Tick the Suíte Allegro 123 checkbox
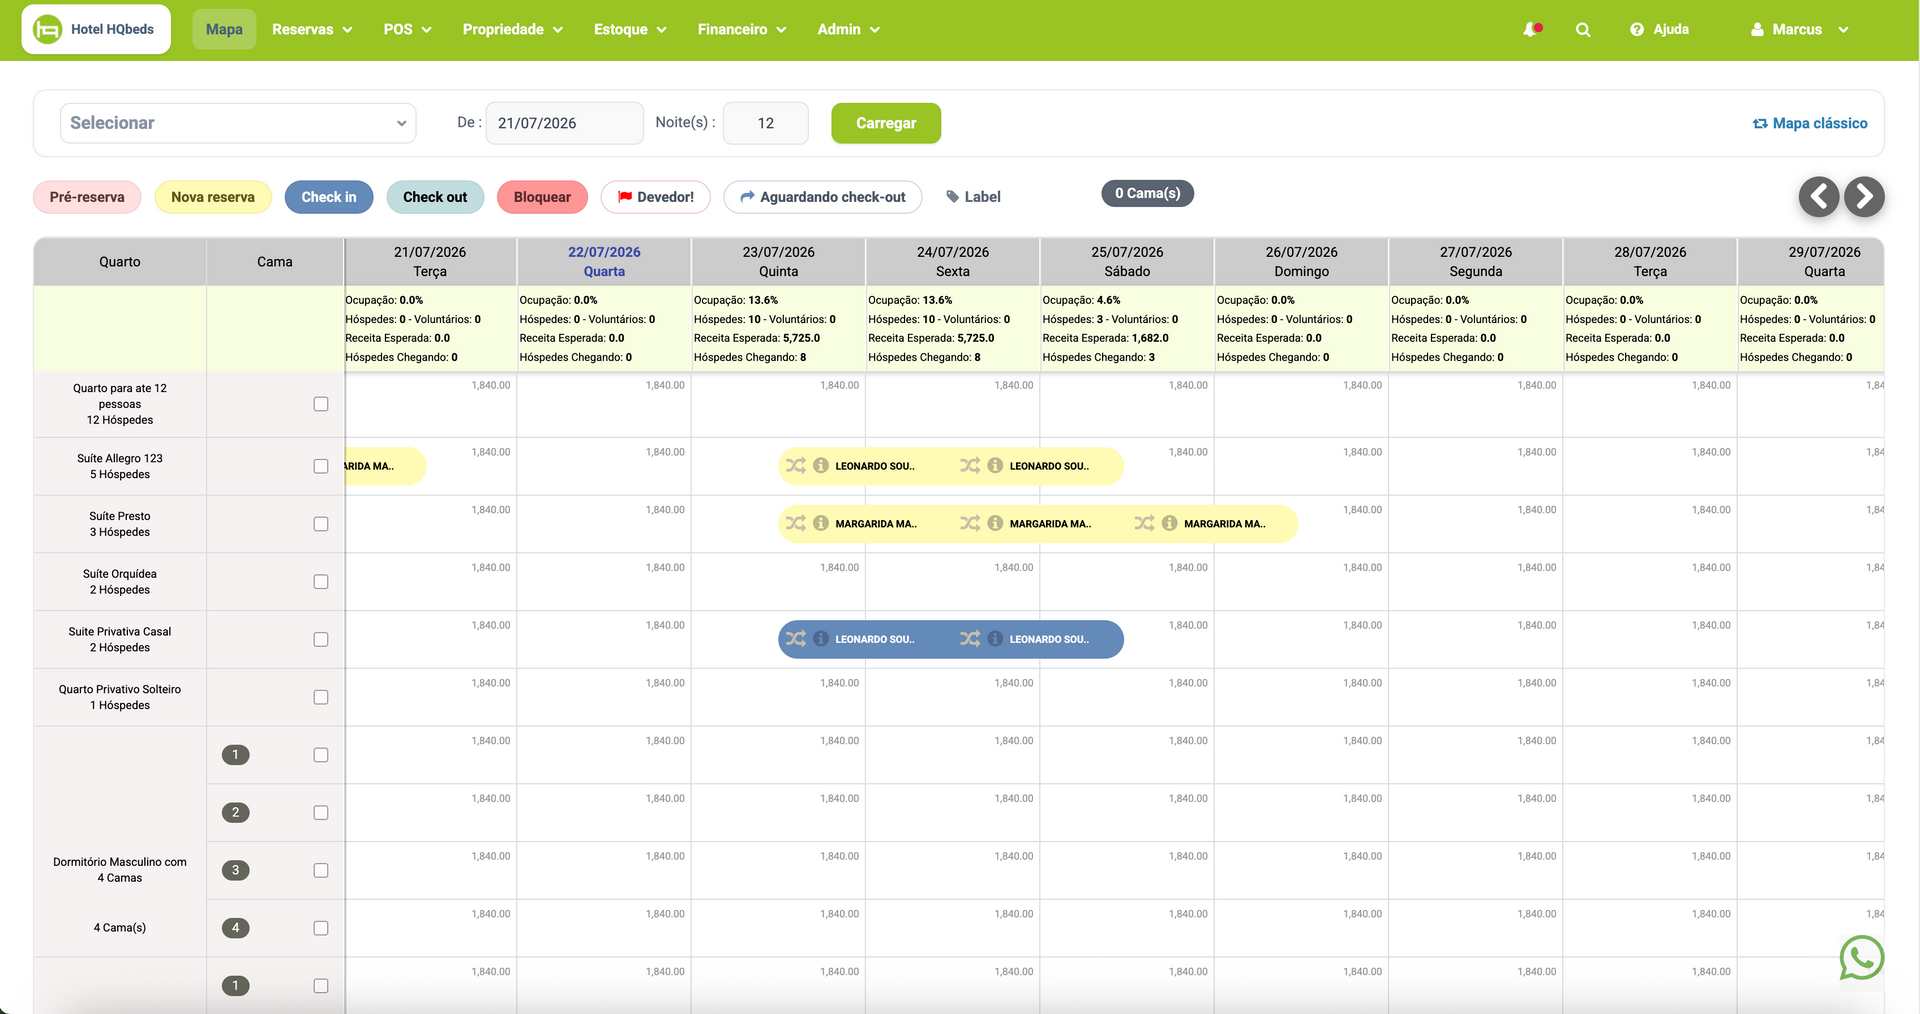The width and height of the screenshot is (1920, 1014). [x=321, y=466]
